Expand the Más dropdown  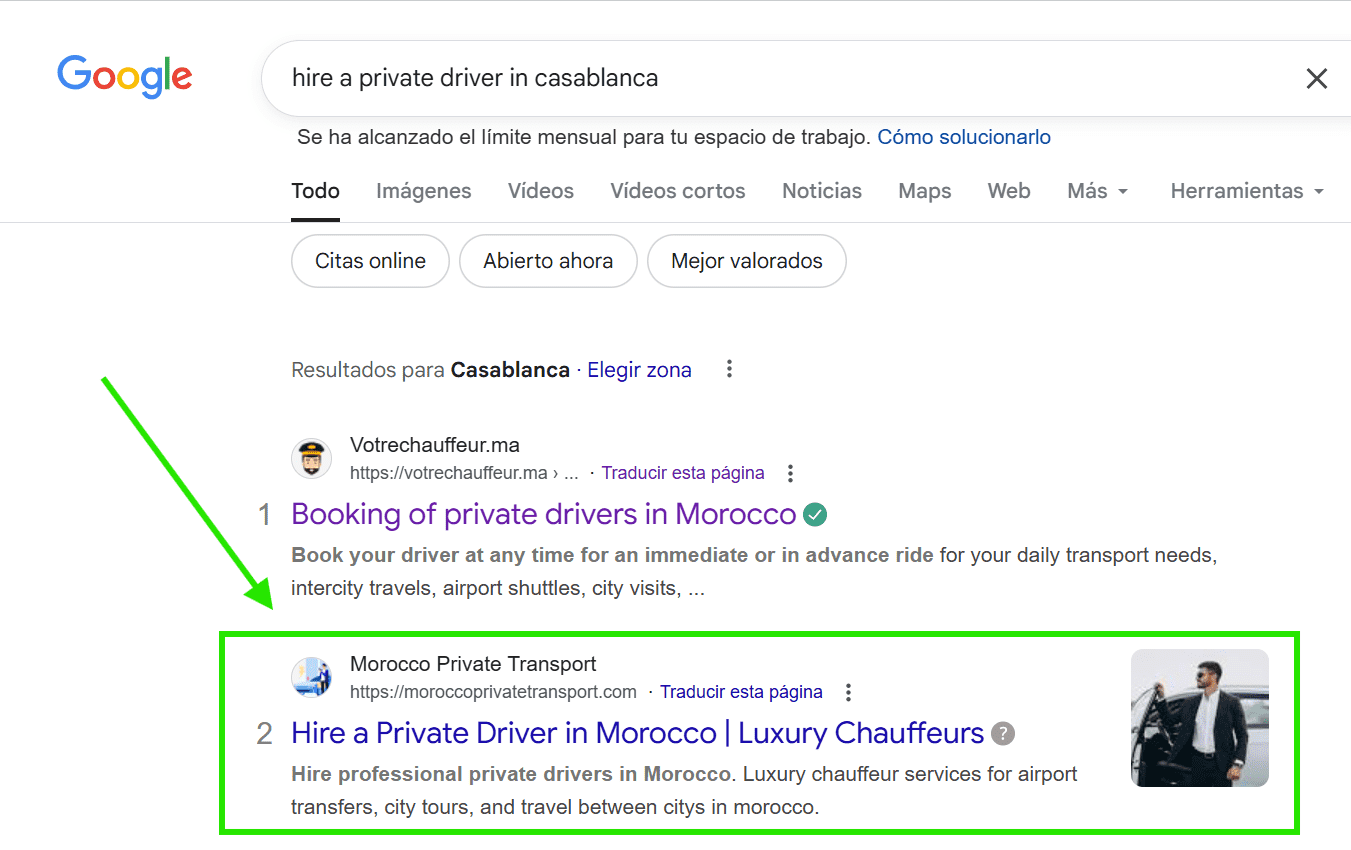click(x=1097, y=191)
